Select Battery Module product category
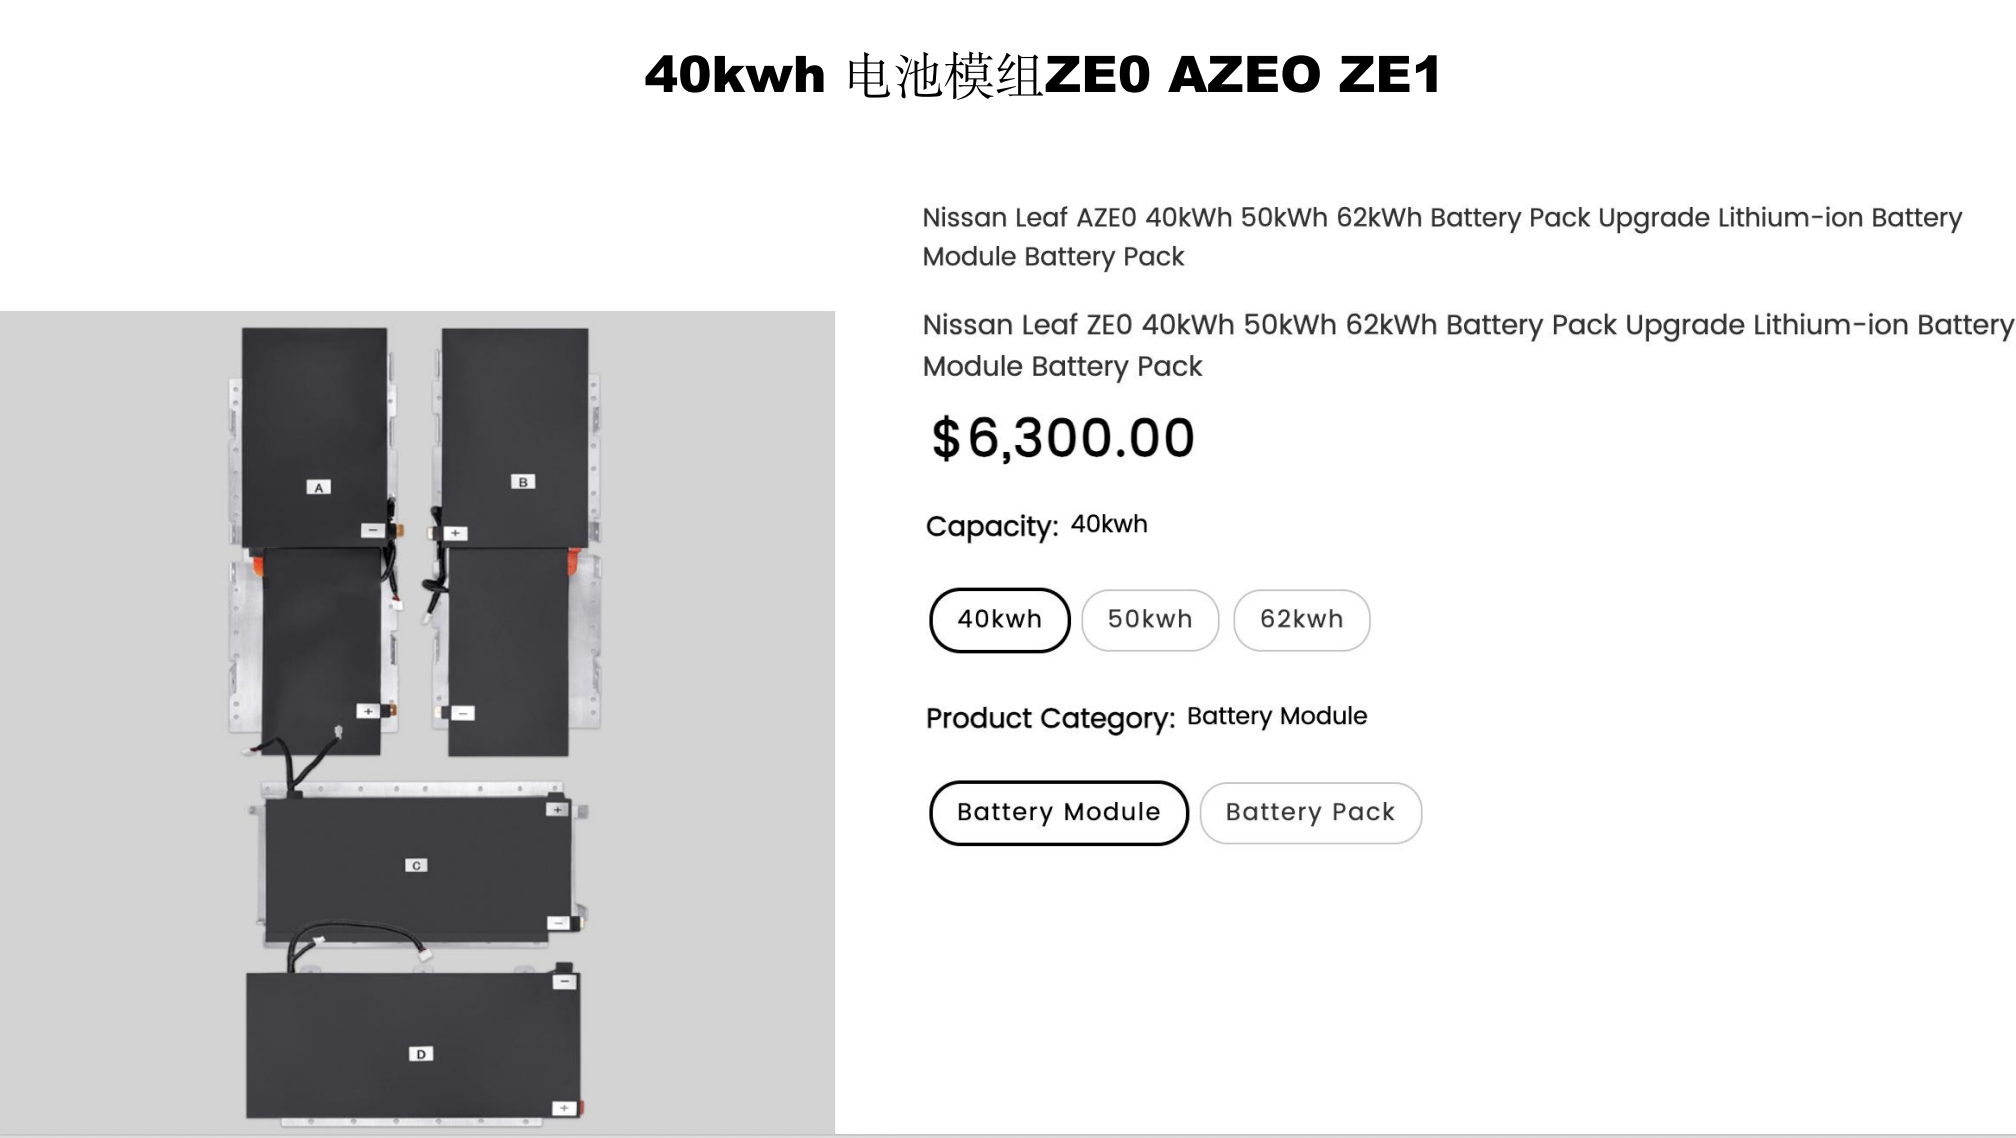Image resolution: width=2016 pixels, height=1138 pixels. [1059, 812]
